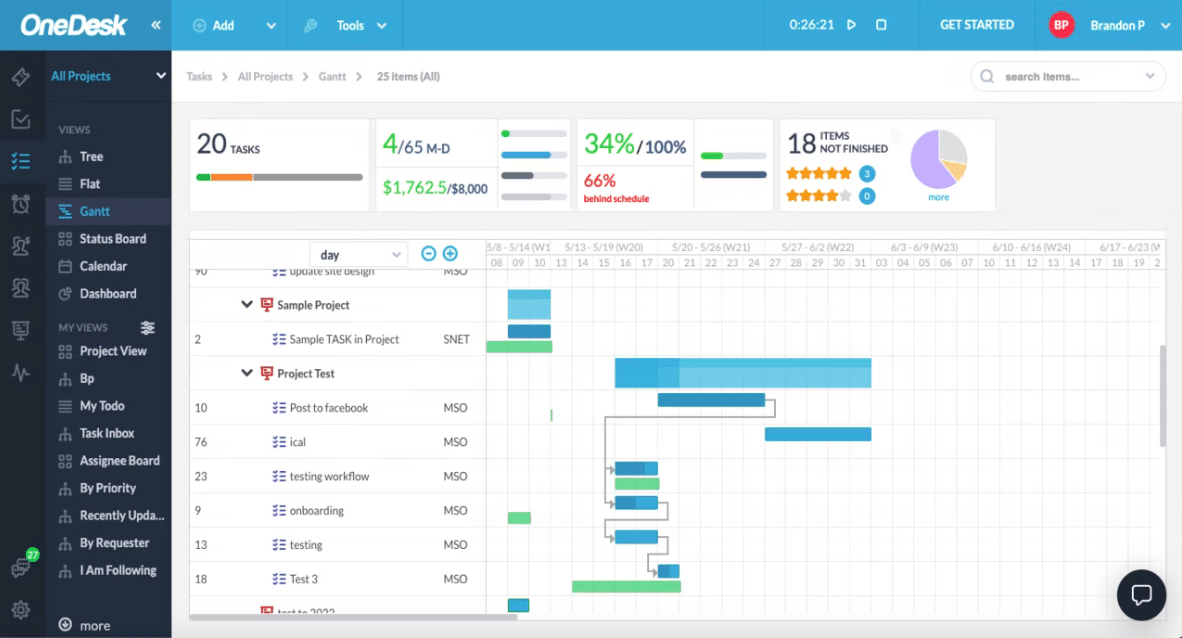Screen dimensions: 1182x638
Task: Click the Tasks breadcrumb link
Action: [199, 76]
